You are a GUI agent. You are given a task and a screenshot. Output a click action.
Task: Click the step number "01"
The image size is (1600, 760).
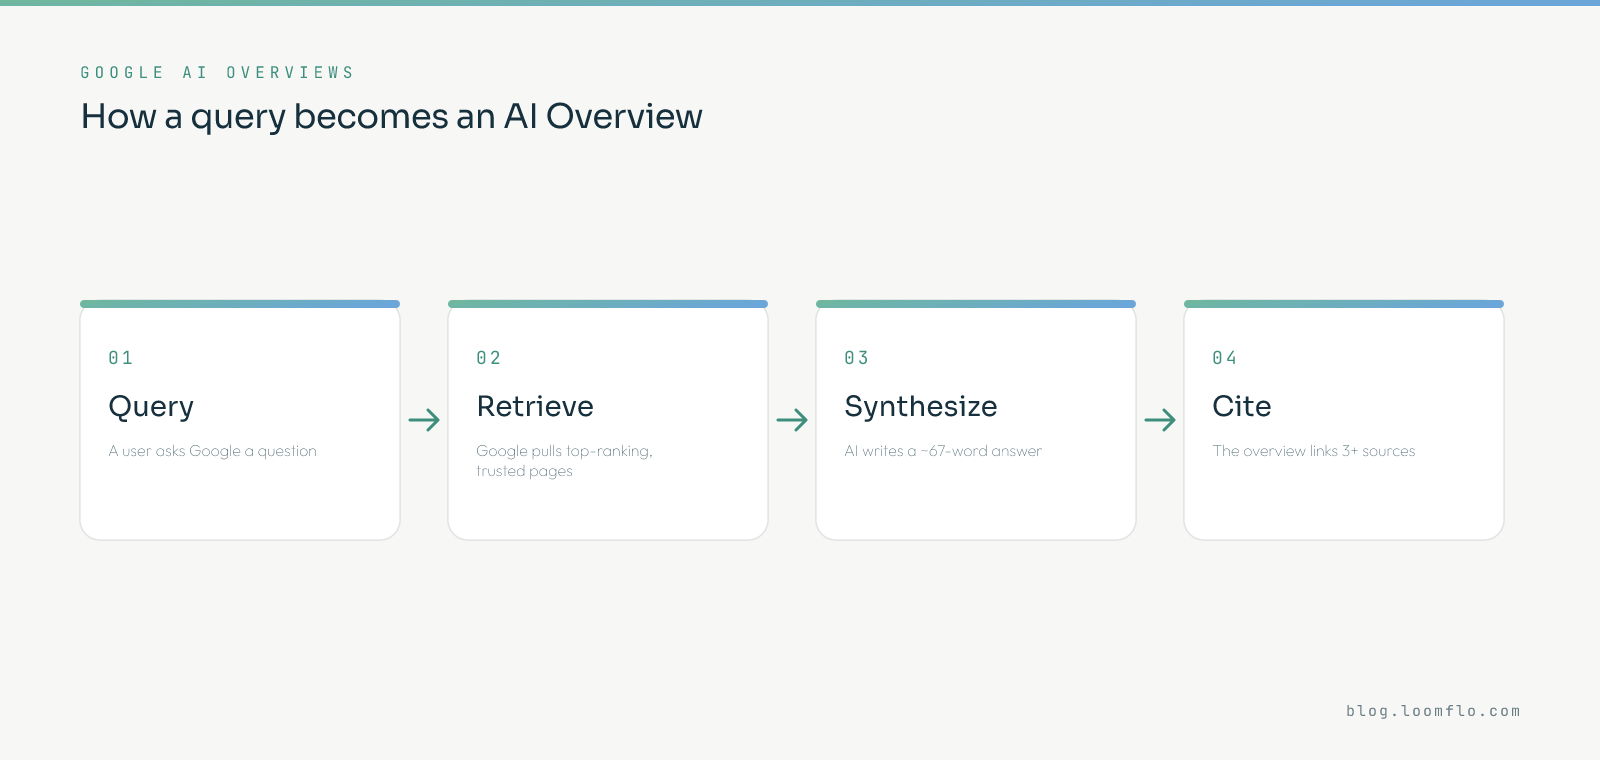tap(121, 358)
